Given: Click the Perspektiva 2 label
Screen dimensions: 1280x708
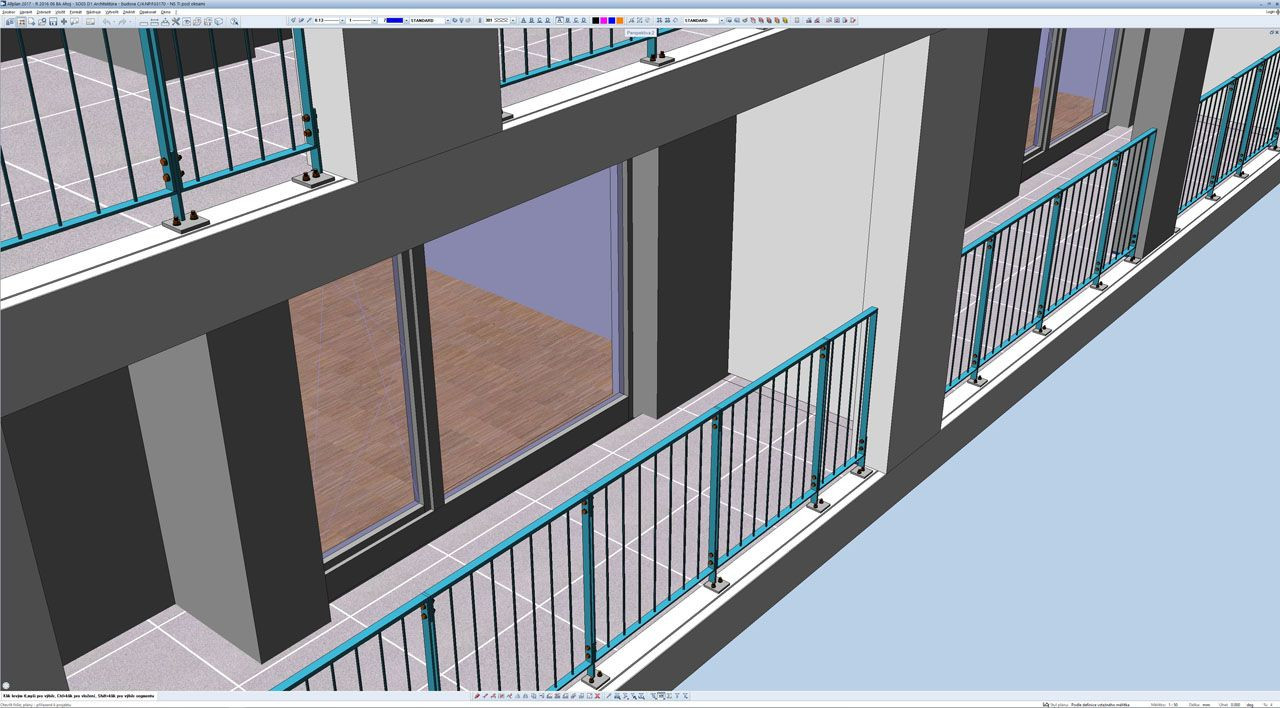Looking at the screenshot, I should [640, 33].
